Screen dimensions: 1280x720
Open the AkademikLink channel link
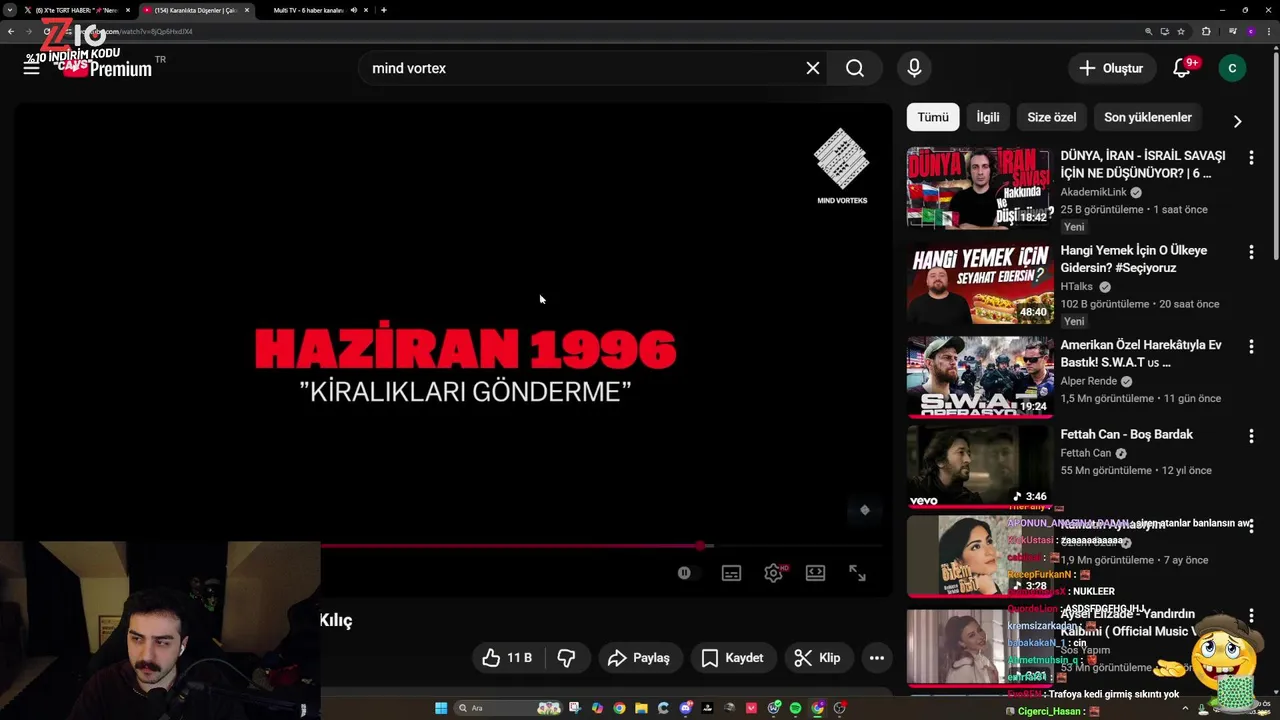click(1094, 192)
